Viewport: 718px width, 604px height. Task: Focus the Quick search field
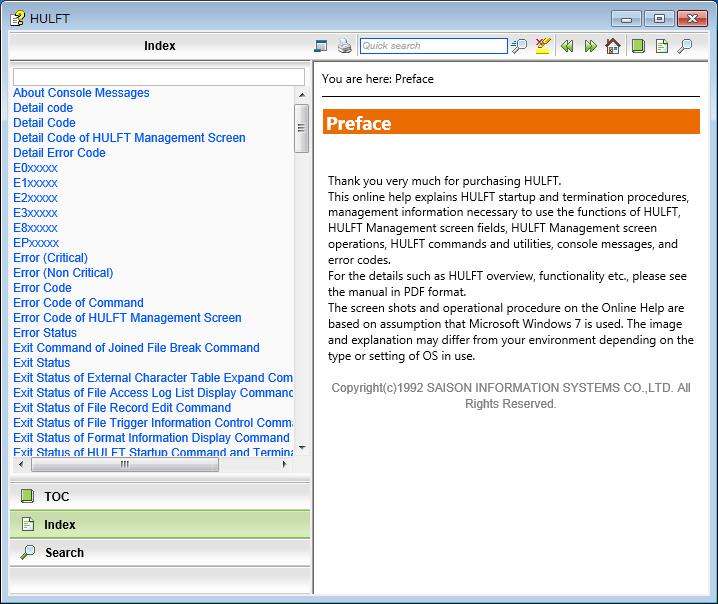pyautogui.click(x=434, y=46)
